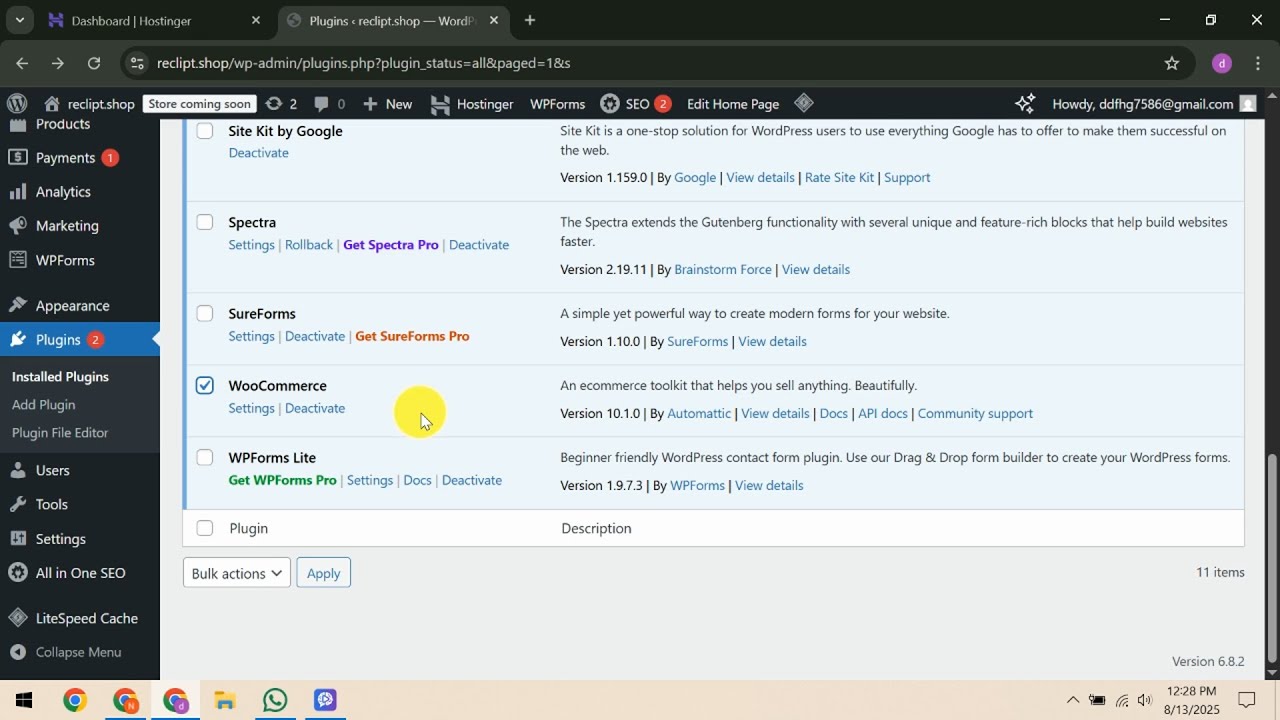Click the Store coming soon badge
This screenshot has height=720, width=1280.
click(x=199, y=104)
